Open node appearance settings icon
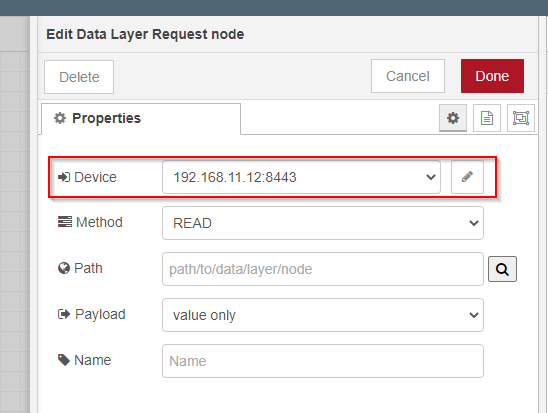This screenshot has height=413, width=548. point(521,118)
